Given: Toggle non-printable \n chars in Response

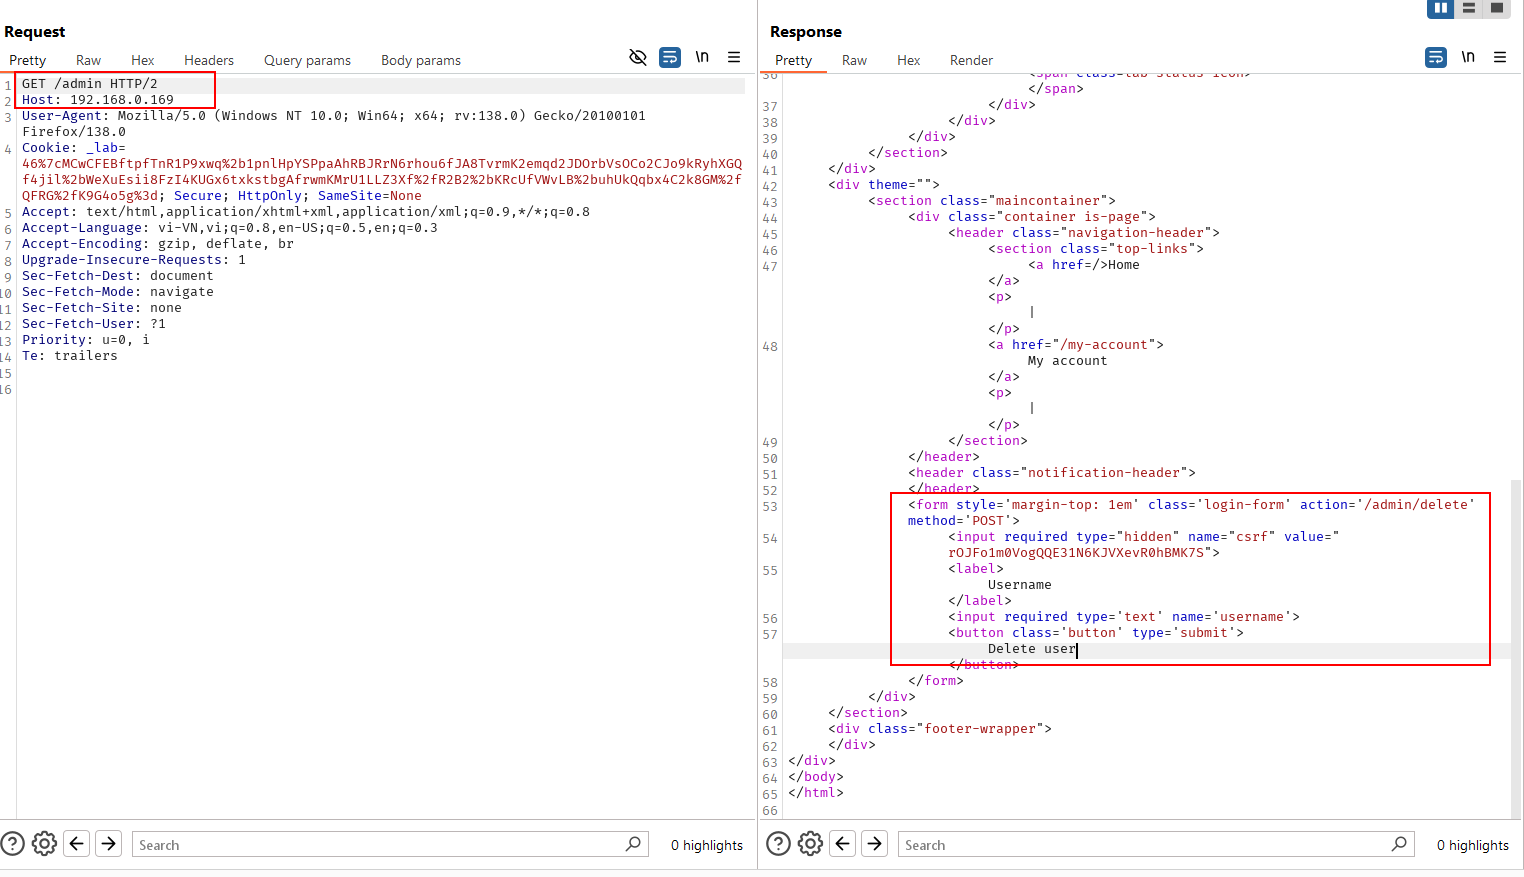Looking at the screenshot, I should (x=1468, y=57).
